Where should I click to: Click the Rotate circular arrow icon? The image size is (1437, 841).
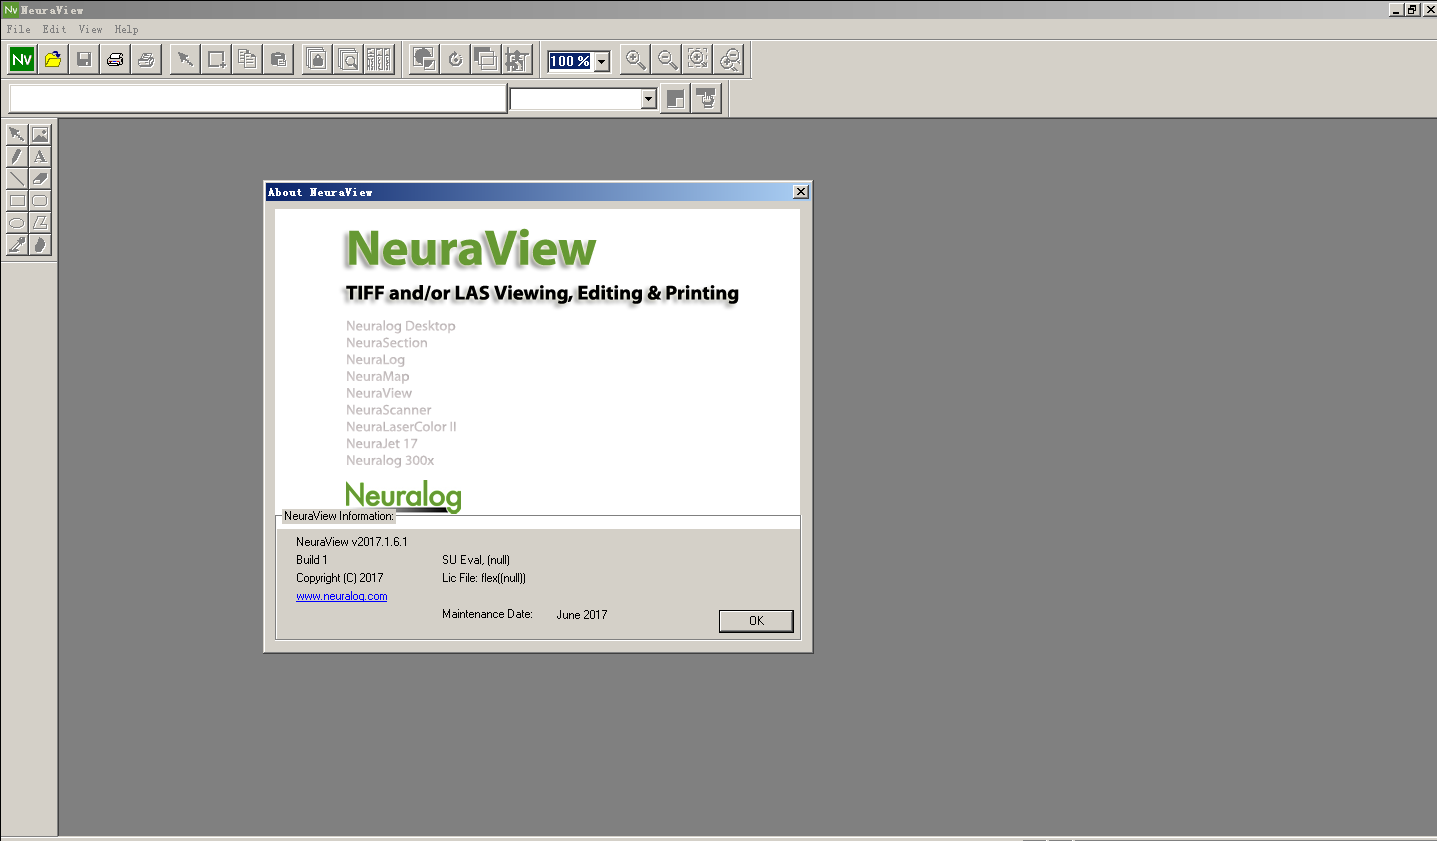point(455,60)
